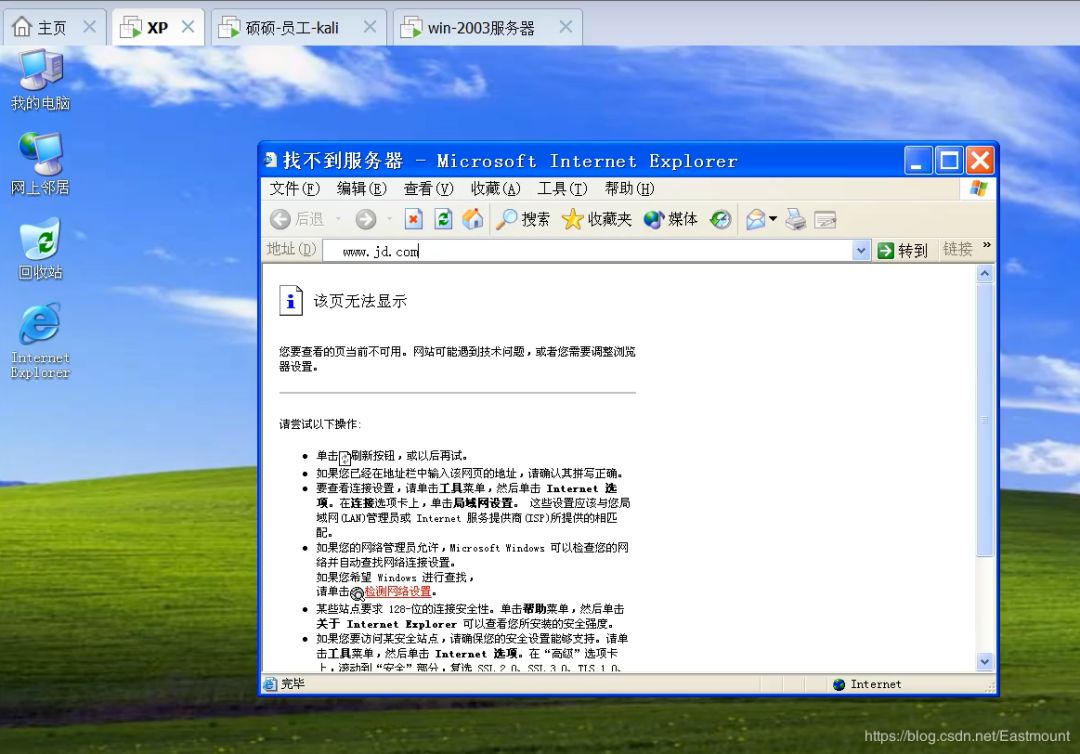Maximize the Internet Explorer window
Screen dimensions: 1080x754
click(x=949, y=161)
